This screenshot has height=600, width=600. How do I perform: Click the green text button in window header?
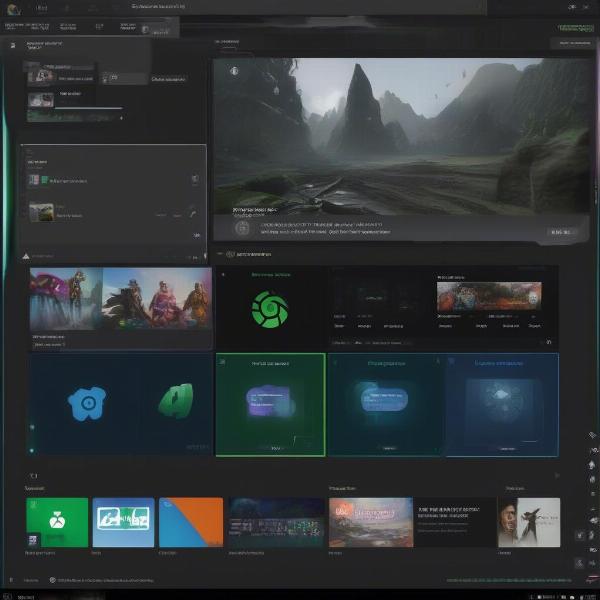576,28
